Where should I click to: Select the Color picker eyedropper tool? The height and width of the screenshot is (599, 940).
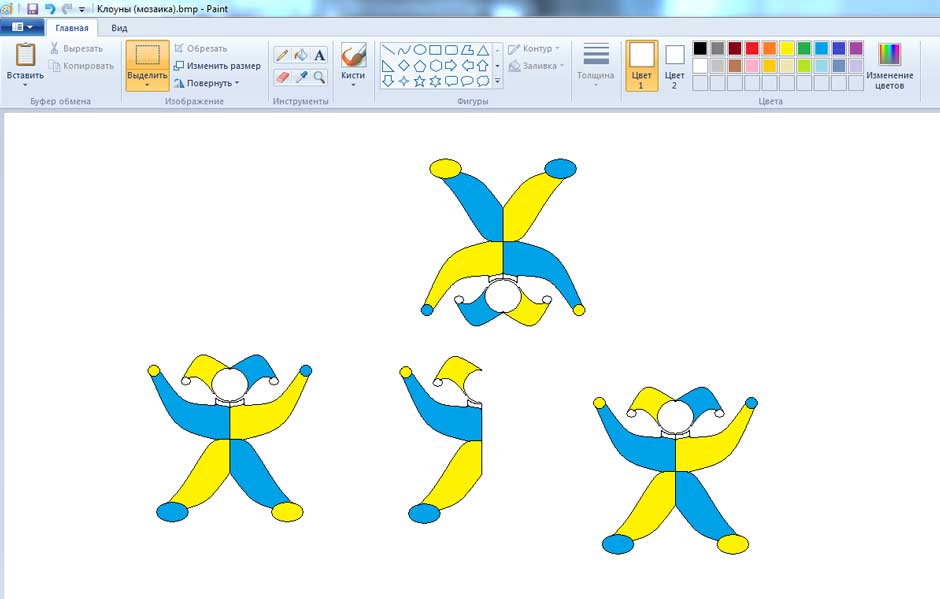click(x=301, y=77)
